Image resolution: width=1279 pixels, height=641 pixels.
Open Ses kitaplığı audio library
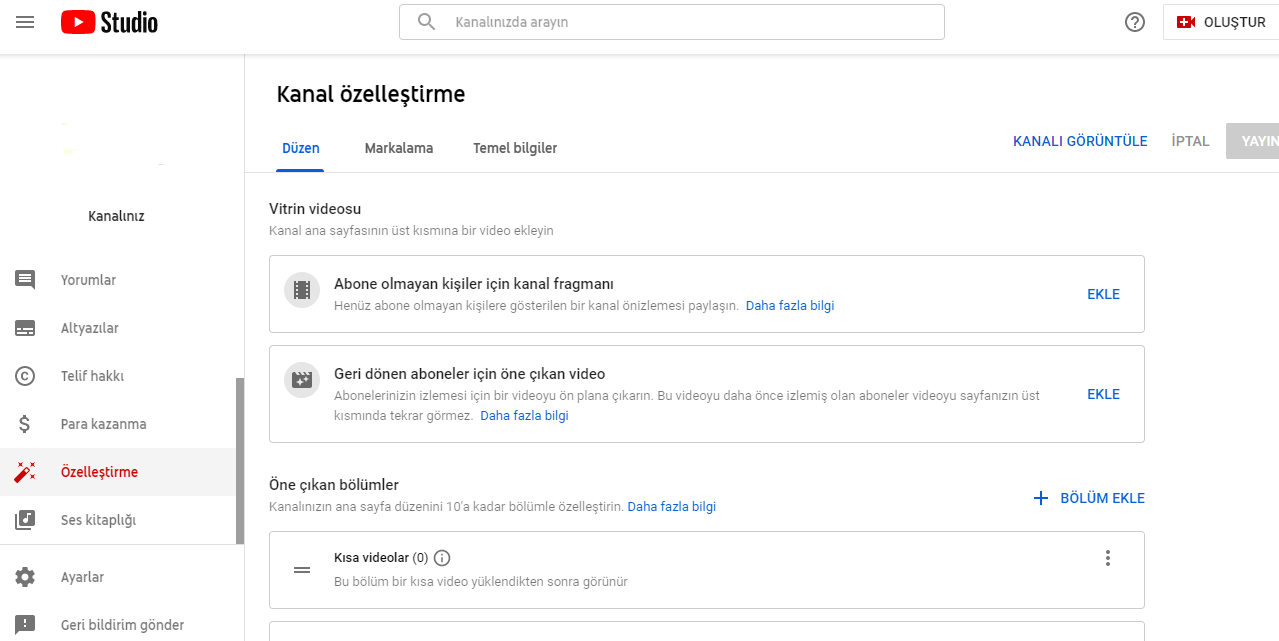98,520
